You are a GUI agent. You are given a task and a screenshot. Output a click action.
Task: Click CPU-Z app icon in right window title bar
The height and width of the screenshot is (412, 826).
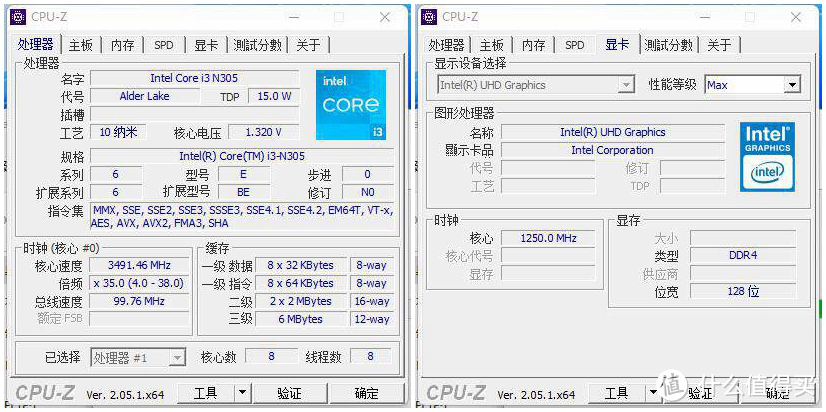[x=429, y=17]
